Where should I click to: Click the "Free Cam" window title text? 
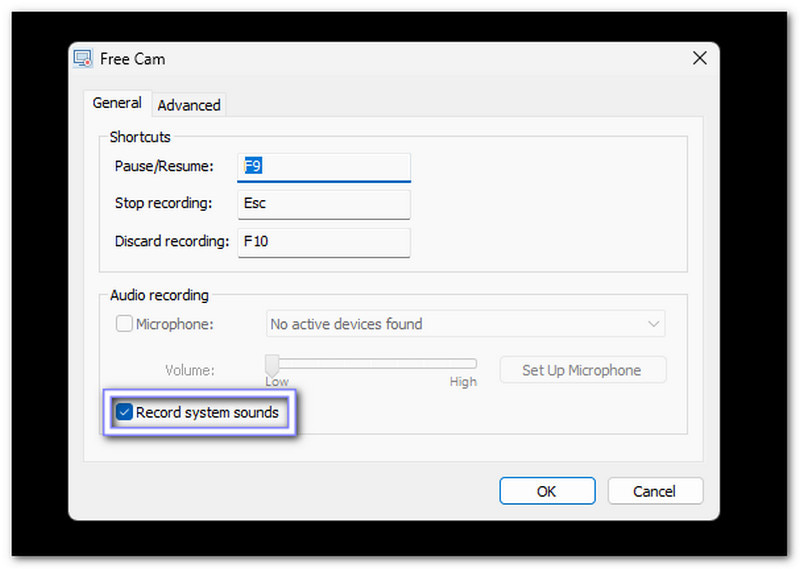point(133,59)
